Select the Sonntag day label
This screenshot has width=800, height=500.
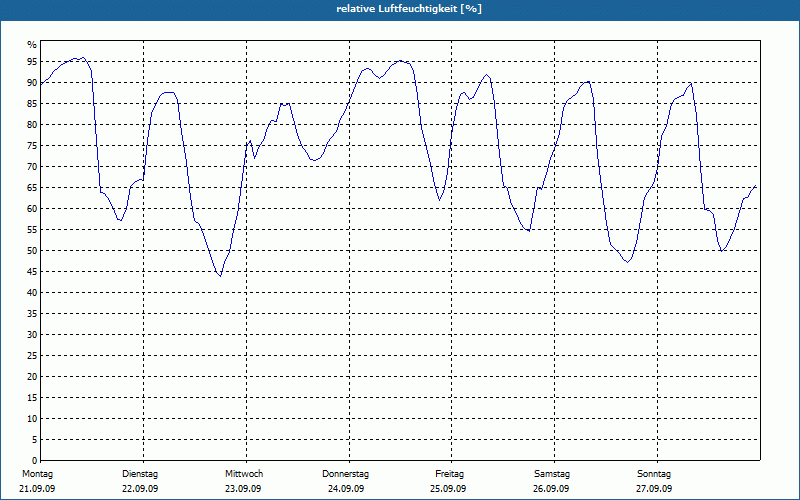[x=654, y=474]
